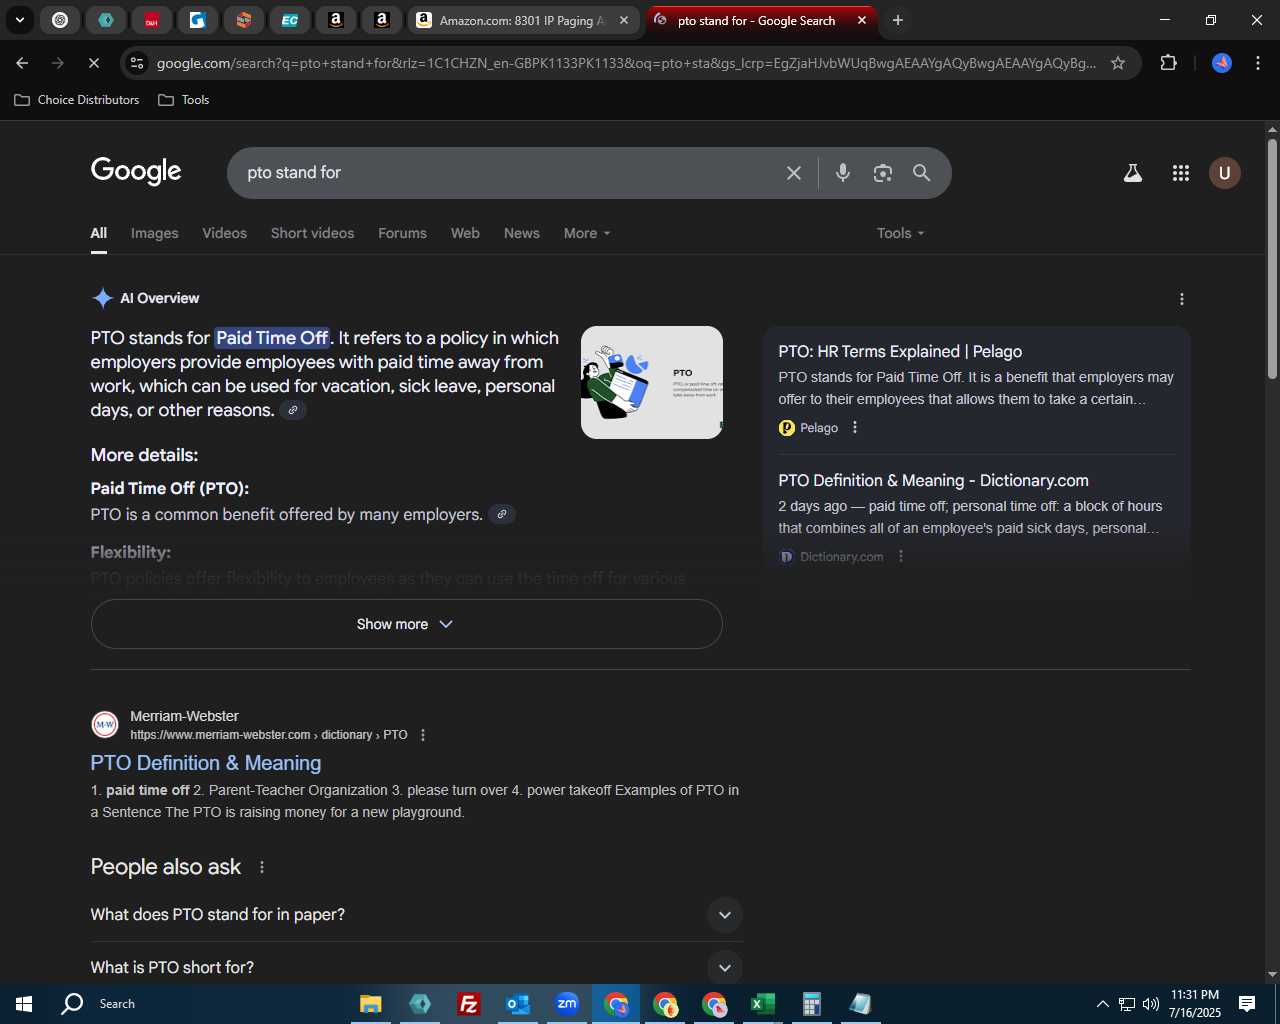Open 'PTO: HR Terms Explained | Pelago' source
The image size is (1280, 1024).
pos(900,352)
